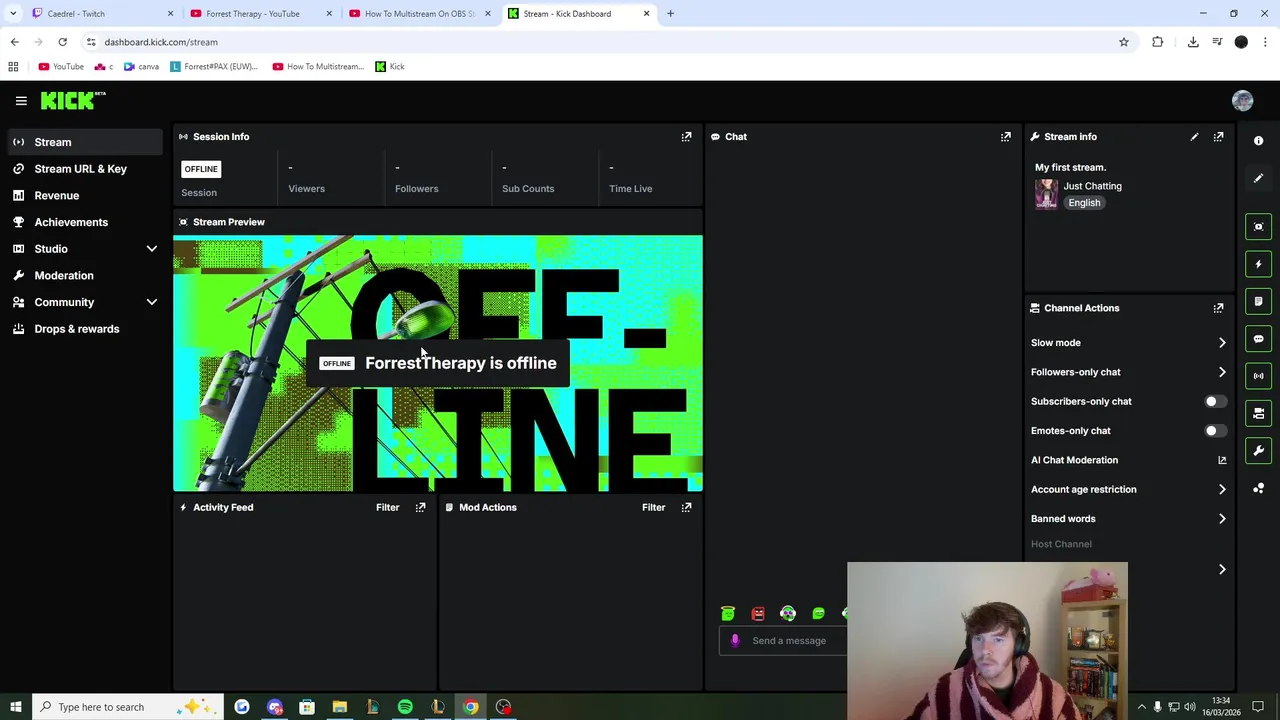Open Followers-only chat options arrow
The width and height of the screenshot is (1280, 720).
point(1222,372)
